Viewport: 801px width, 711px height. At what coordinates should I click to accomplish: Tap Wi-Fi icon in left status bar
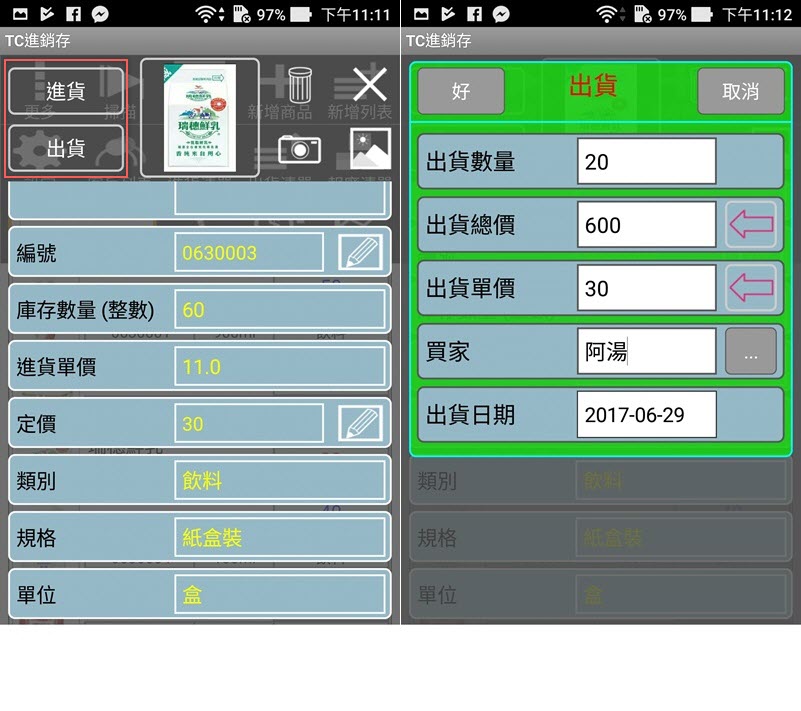[x=205, y=14]
